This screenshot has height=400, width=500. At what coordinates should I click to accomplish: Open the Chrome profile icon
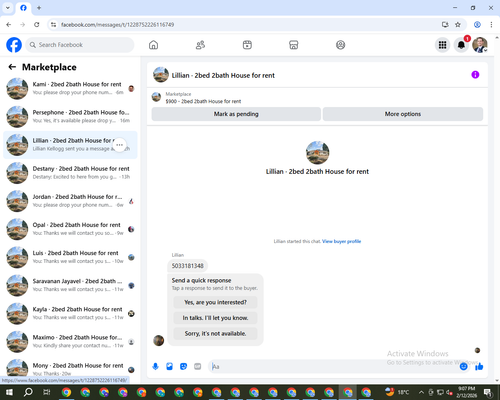click(x=477, y=25)
